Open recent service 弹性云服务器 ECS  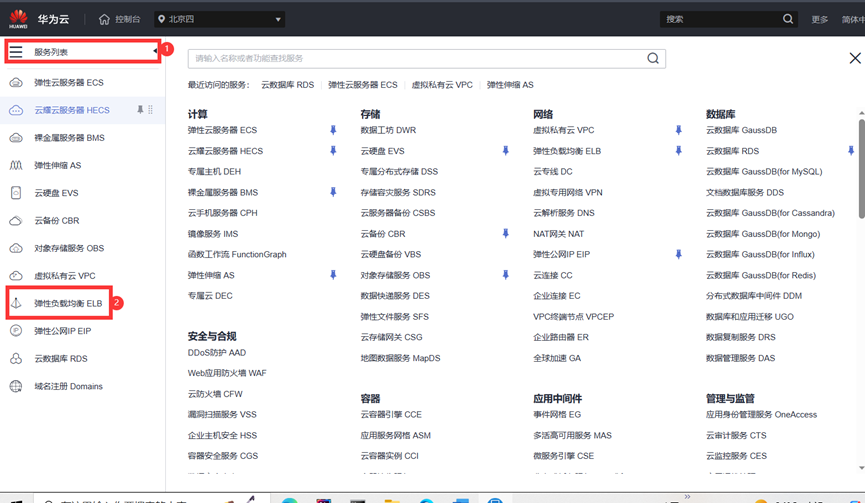[x=362, y=85]
